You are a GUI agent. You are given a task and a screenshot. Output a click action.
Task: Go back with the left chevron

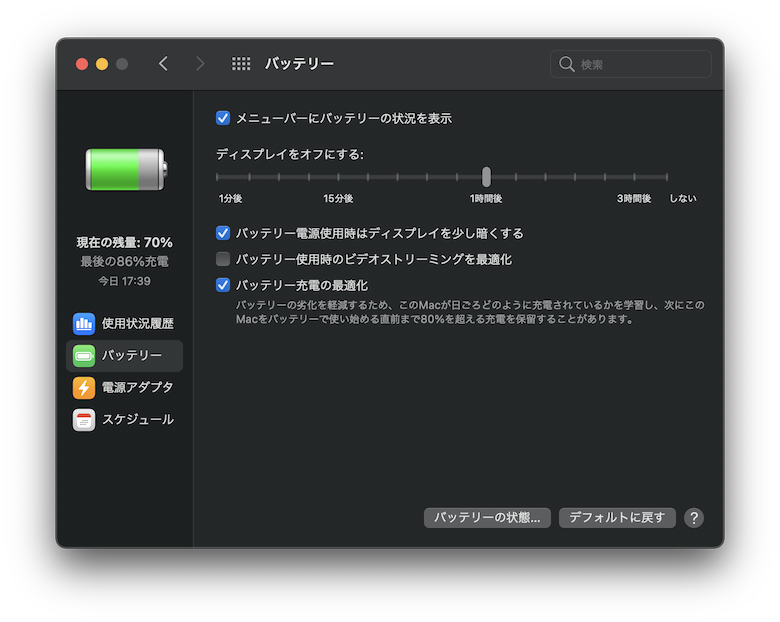(x=163, y=64)
